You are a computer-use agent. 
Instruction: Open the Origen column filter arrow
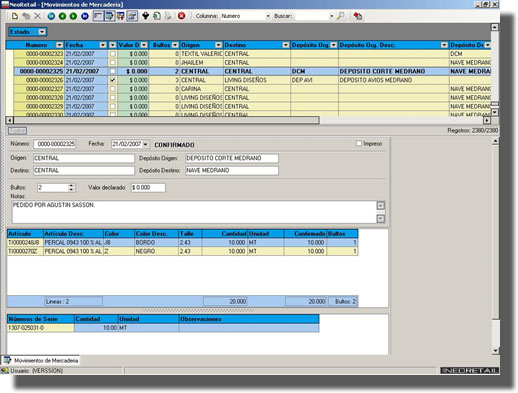click(218, 45)
